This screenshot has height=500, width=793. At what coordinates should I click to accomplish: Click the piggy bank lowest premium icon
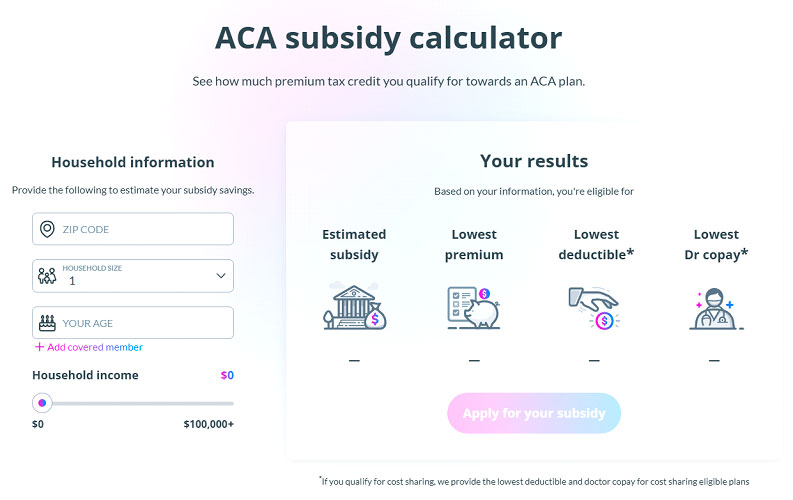(474, 307)
